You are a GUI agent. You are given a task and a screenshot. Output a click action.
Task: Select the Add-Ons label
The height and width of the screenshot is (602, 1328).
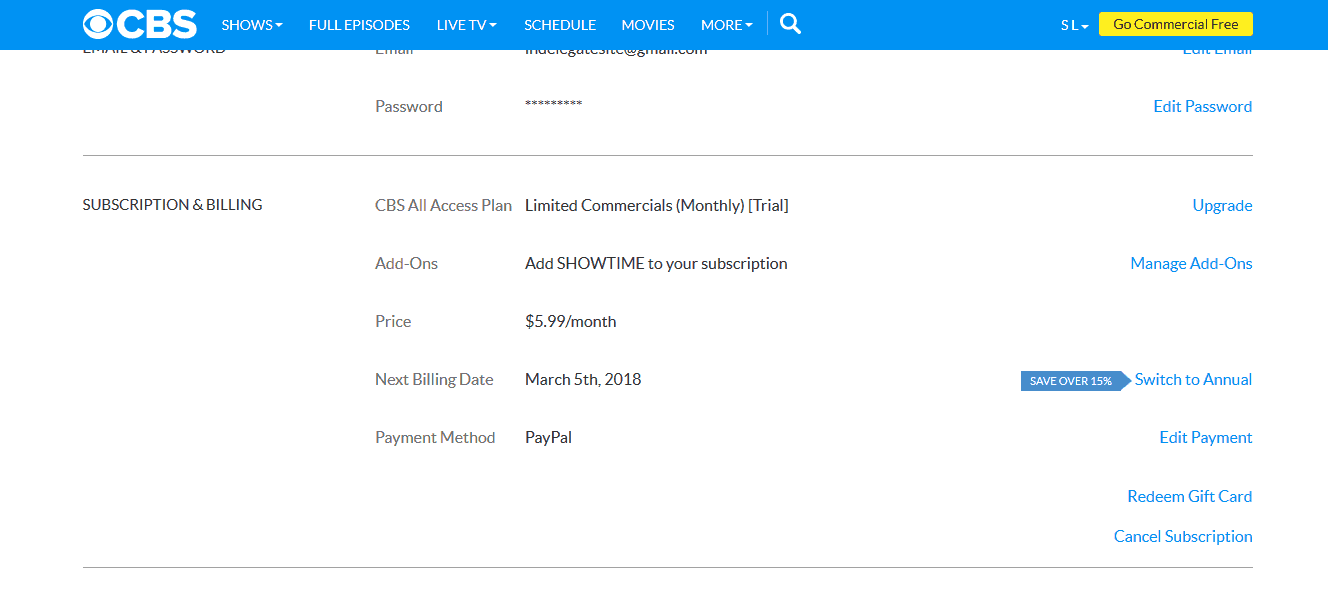click(x=406, y=263)
